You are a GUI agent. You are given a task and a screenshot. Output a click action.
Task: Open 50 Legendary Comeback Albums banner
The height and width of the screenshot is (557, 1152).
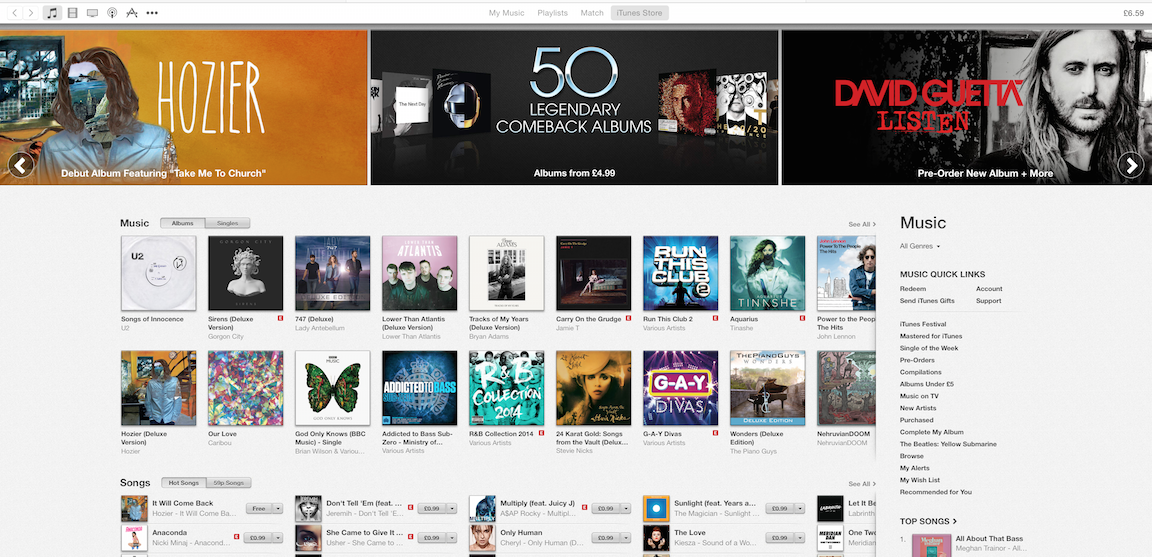point(574,107)
